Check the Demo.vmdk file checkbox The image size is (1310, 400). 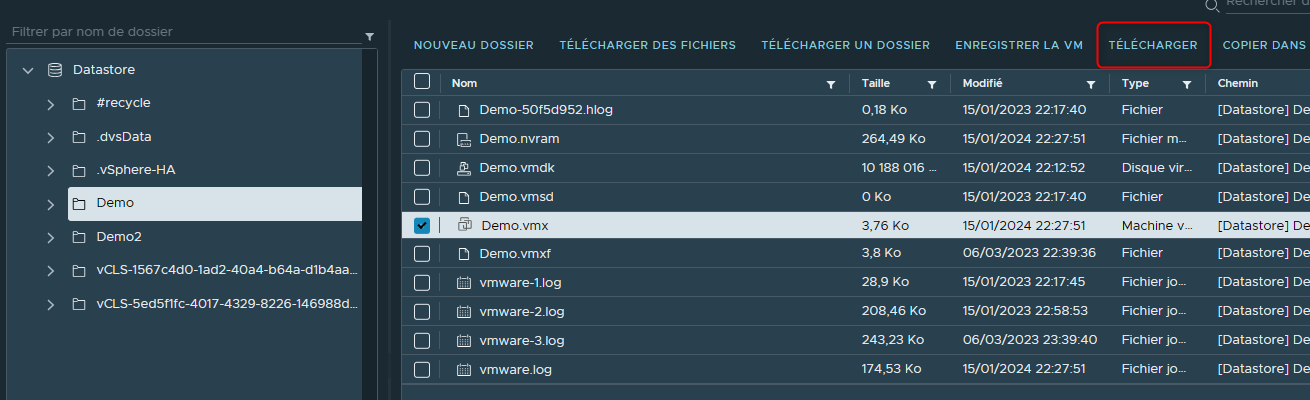pos(422,168)
